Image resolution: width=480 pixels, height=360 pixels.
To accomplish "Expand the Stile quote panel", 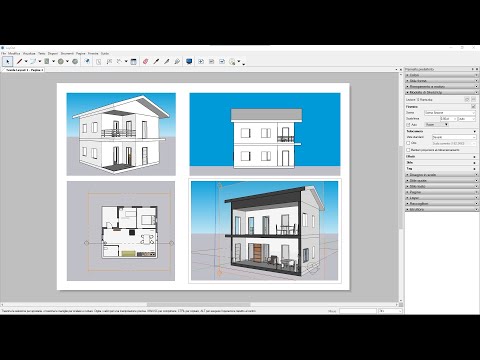I will click(442, 180).
